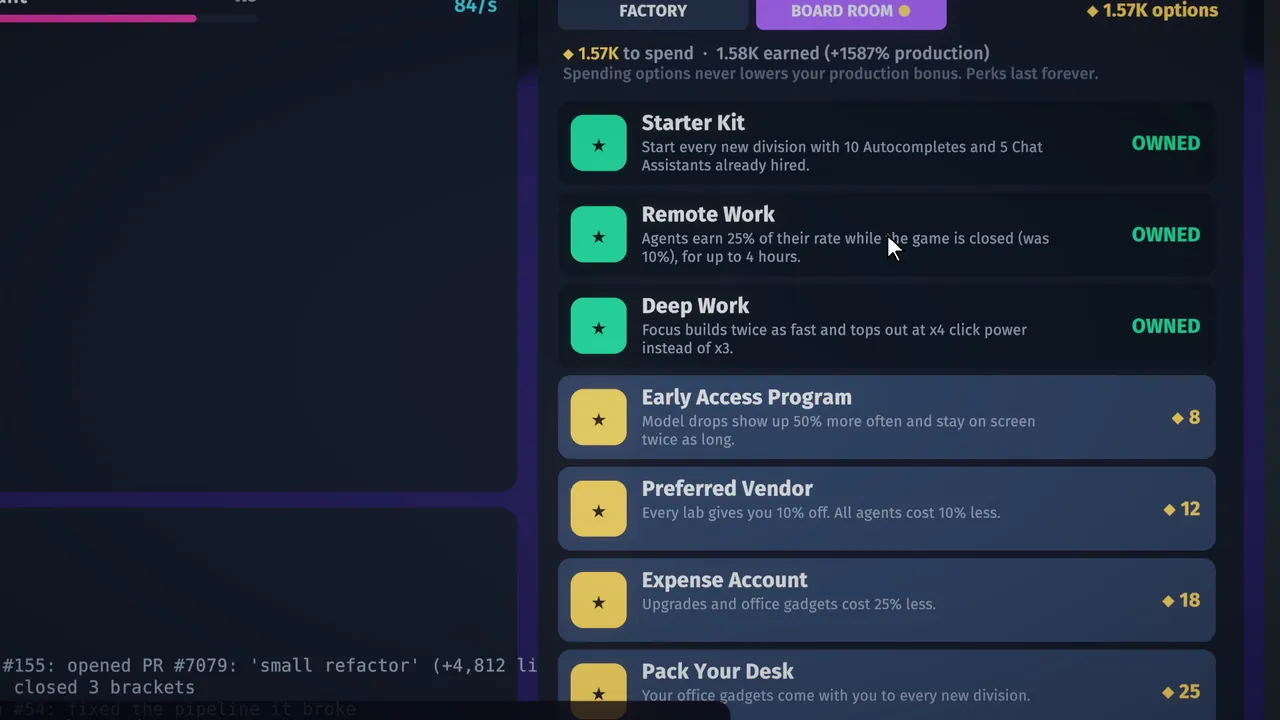
Task: Click the 'Spending options never lowers' note
Action: click(830, 74)
